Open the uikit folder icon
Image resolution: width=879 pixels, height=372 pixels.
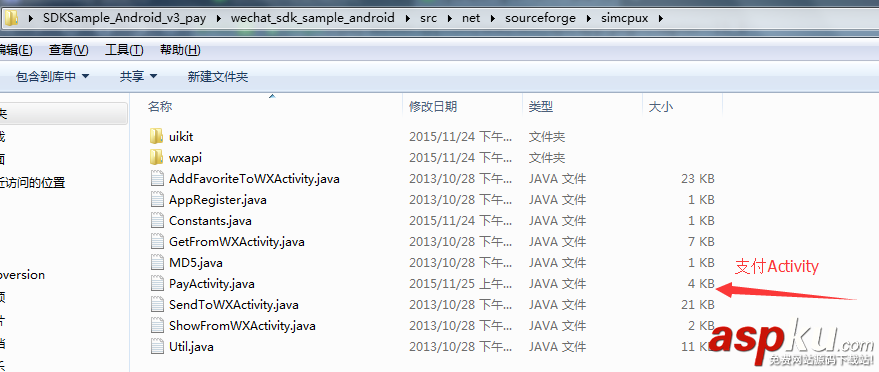(x=157, y=136)
